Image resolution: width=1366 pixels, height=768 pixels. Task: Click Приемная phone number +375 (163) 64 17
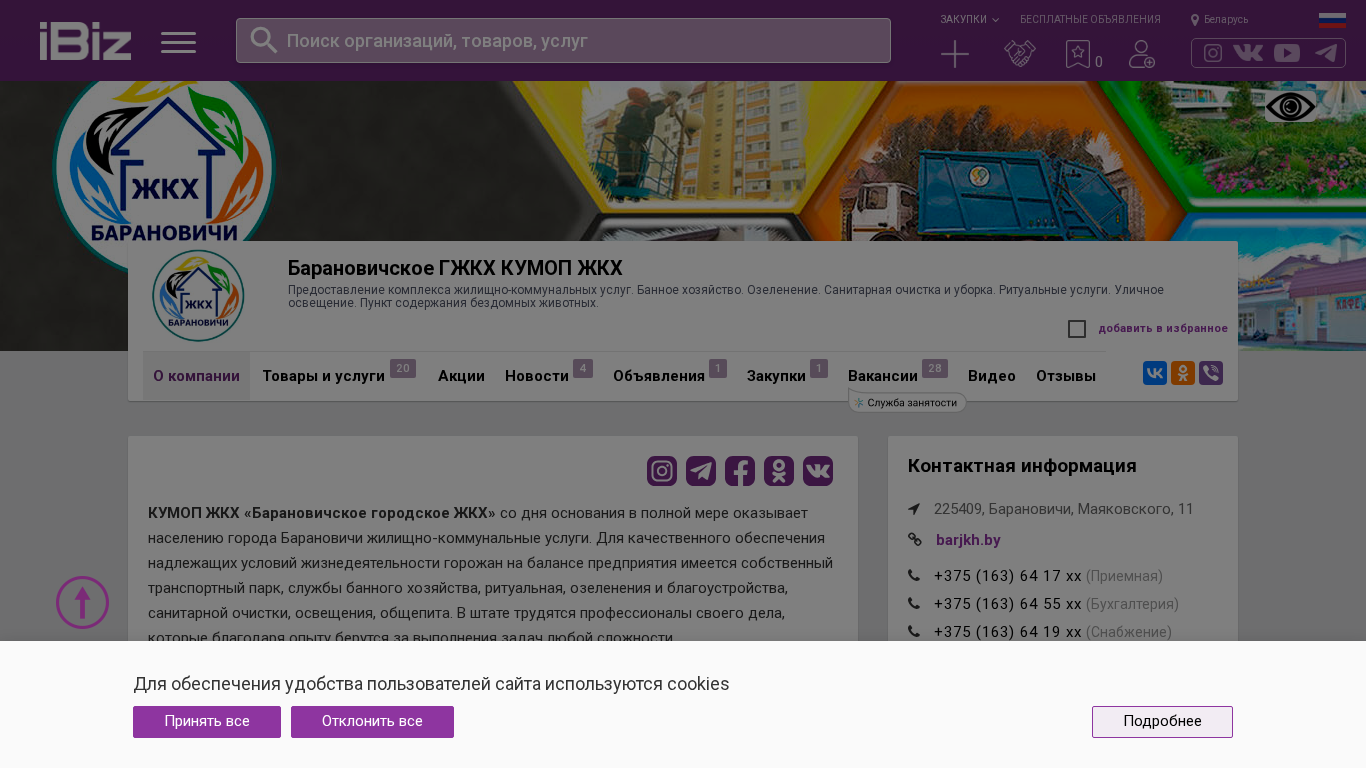pyautogui.click(x=1008, y=576)
